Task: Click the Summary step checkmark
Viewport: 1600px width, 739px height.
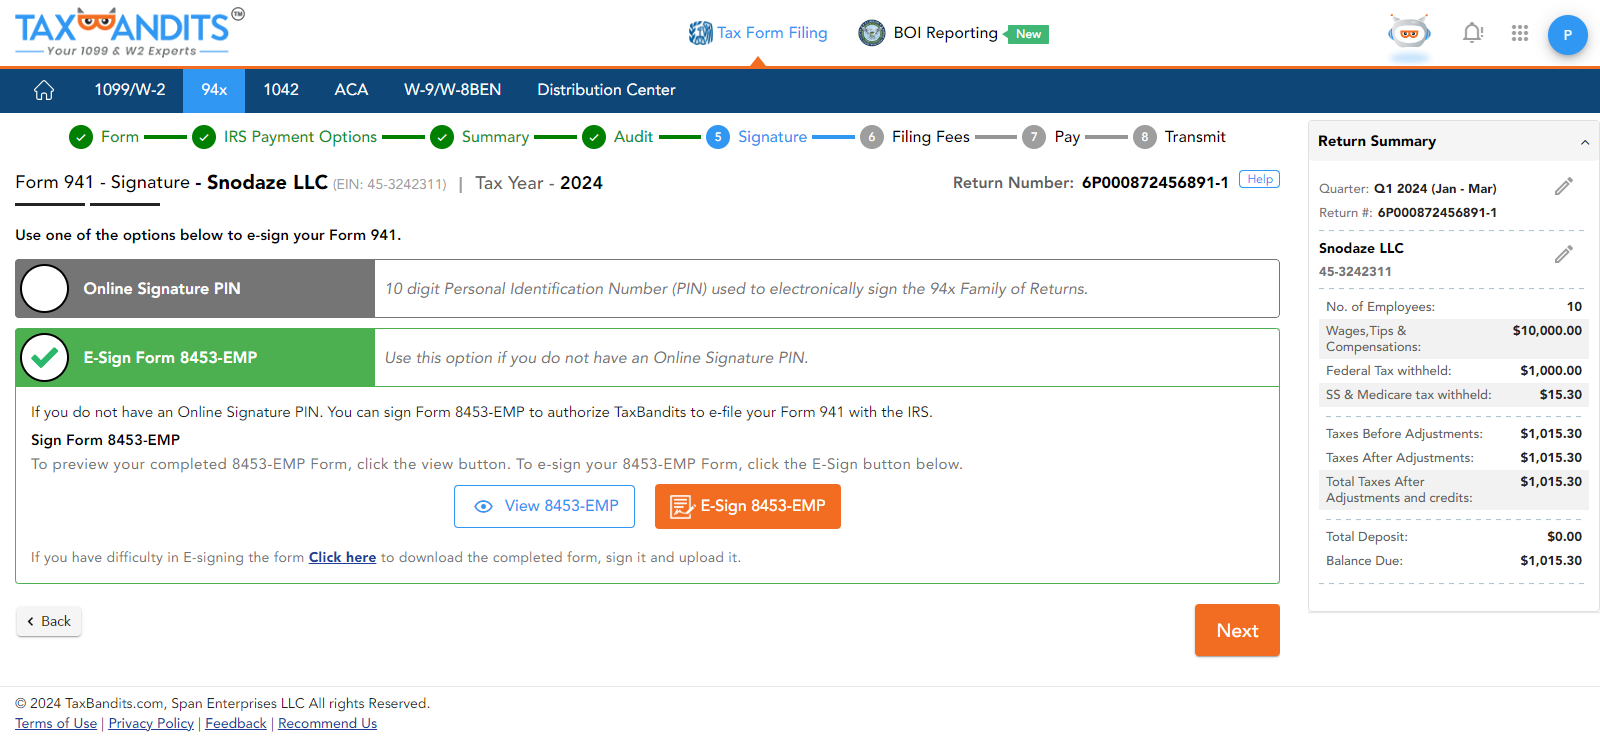Action: coord(442,137)
